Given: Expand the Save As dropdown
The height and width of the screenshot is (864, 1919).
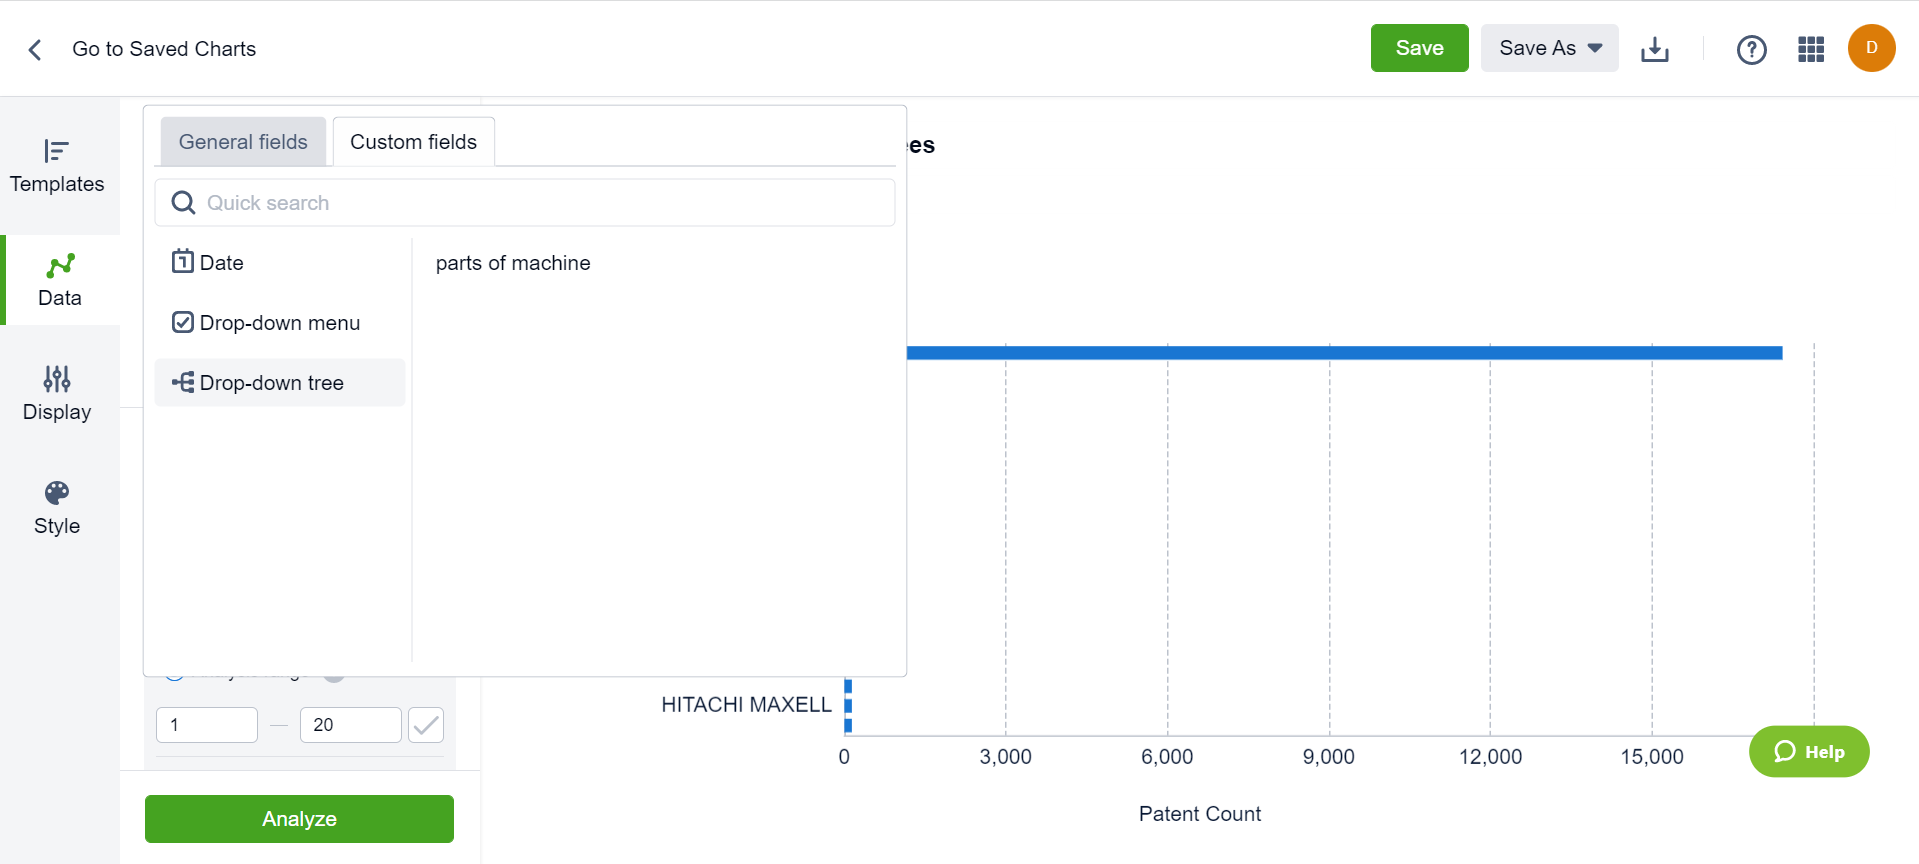Looking at the screenshot, I should pos(1549,48).
